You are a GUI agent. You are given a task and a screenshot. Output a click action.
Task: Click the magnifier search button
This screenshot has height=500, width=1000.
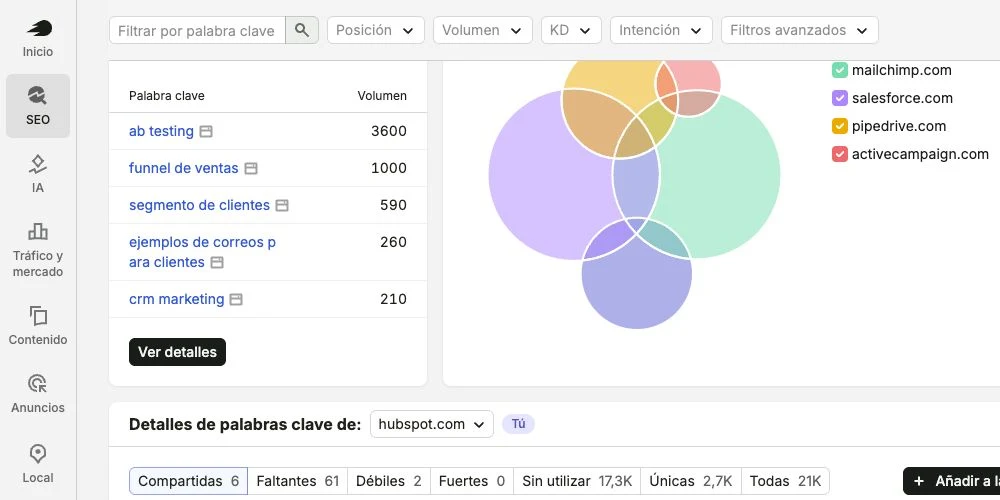[302, 30]
